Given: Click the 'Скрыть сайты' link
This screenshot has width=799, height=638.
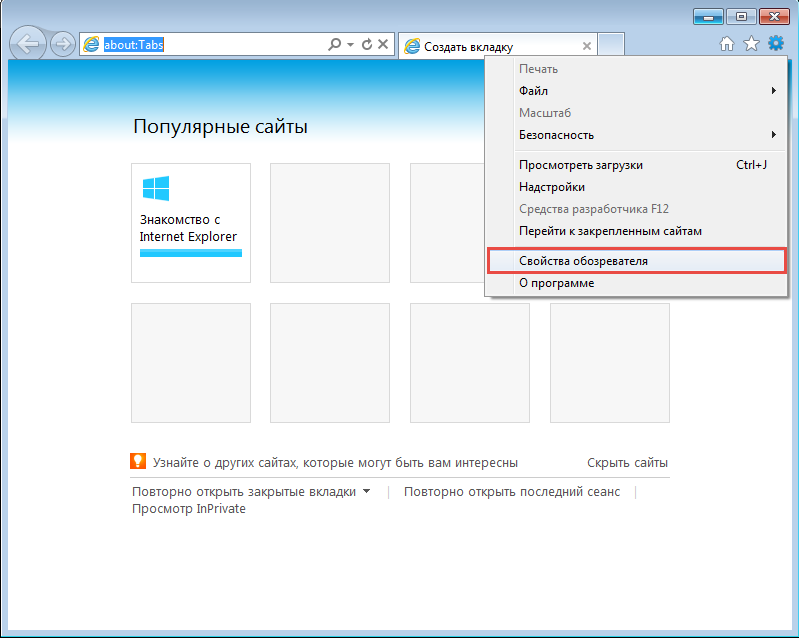Looking at the screenshot, I should [627, 463].
